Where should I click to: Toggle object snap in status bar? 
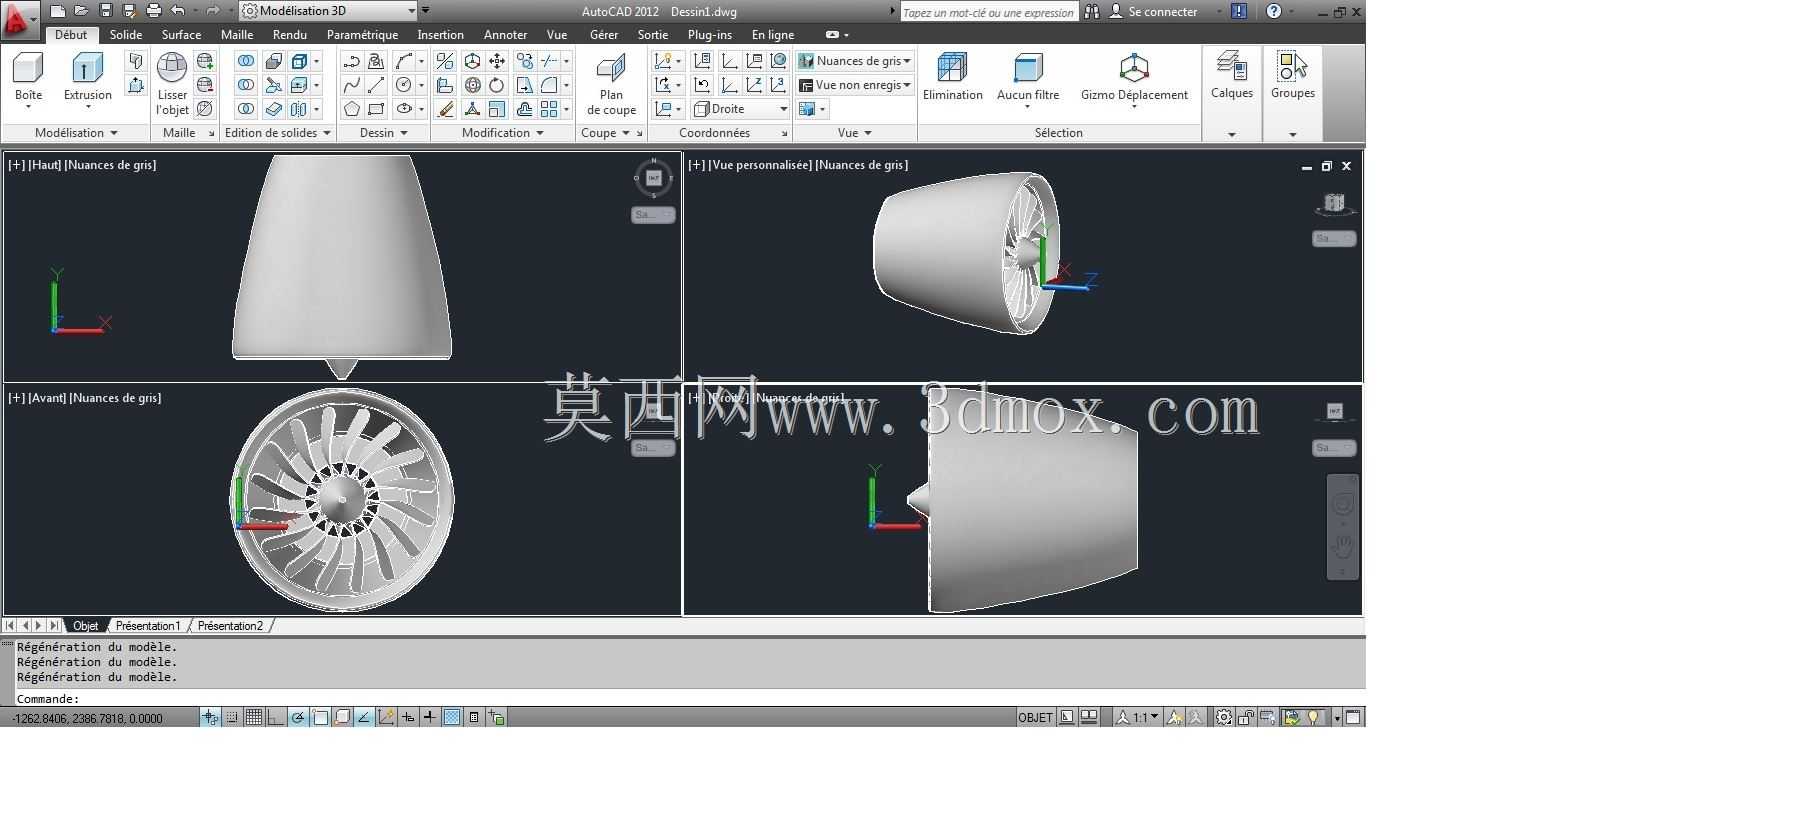[320, 717]
